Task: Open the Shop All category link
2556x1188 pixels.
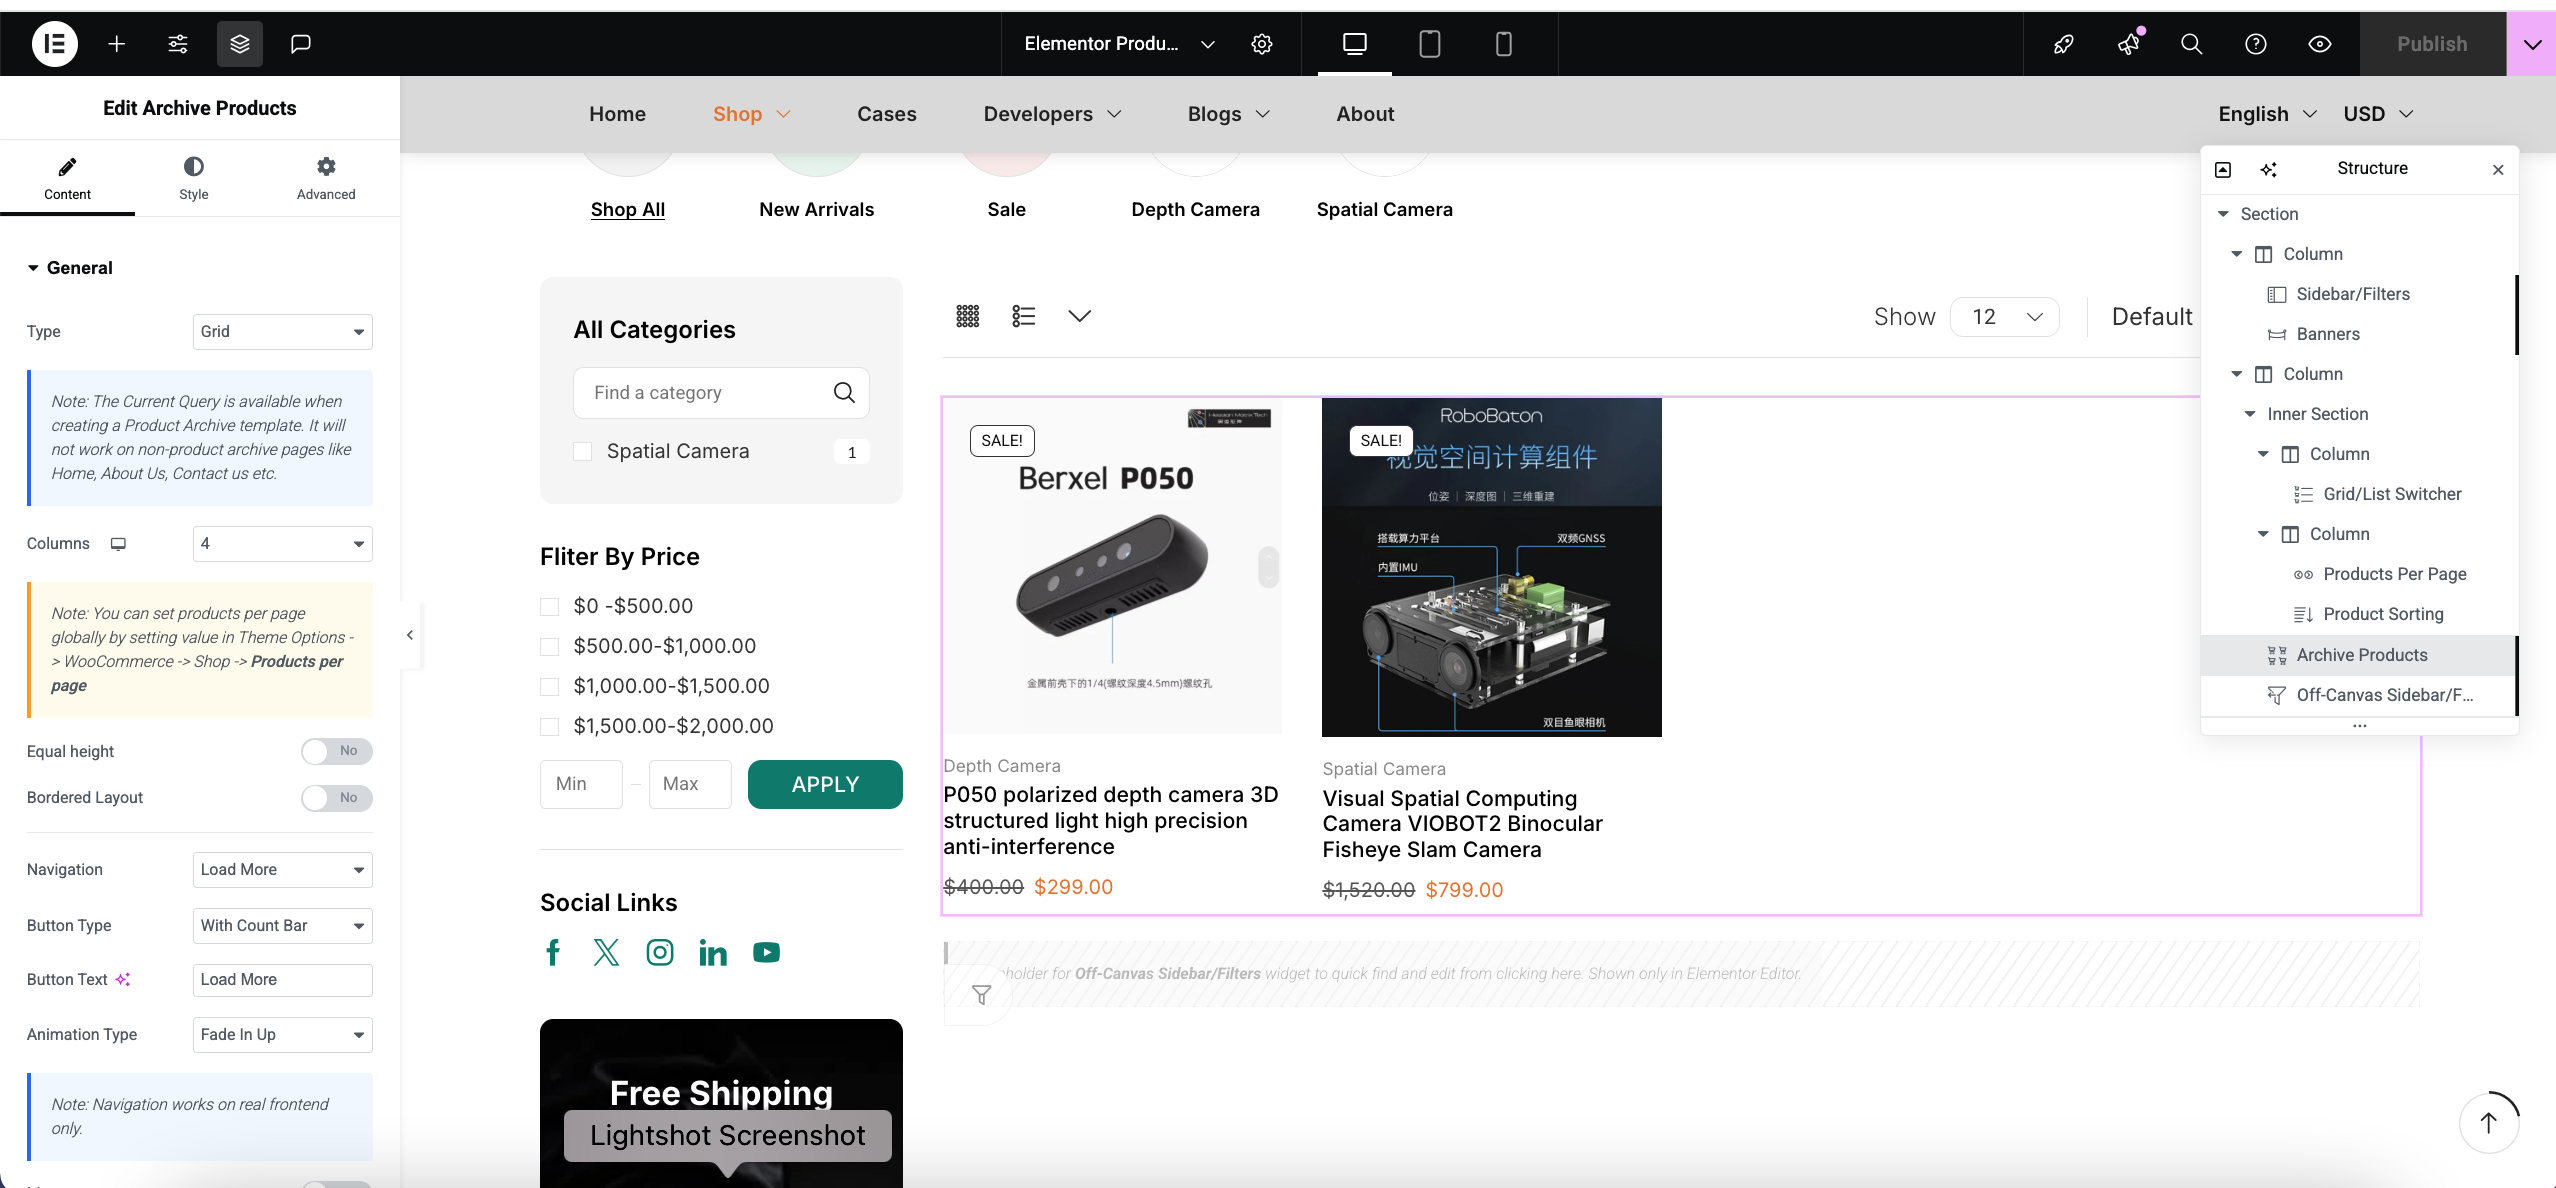Action: point(628,210)
